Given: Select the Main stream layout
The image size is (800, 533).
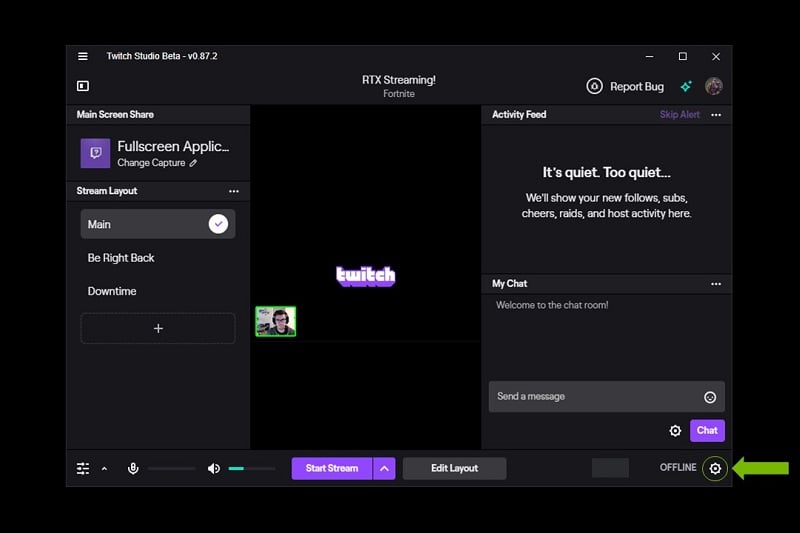Looking at the screenshot, I should click(x=158, y=224).
